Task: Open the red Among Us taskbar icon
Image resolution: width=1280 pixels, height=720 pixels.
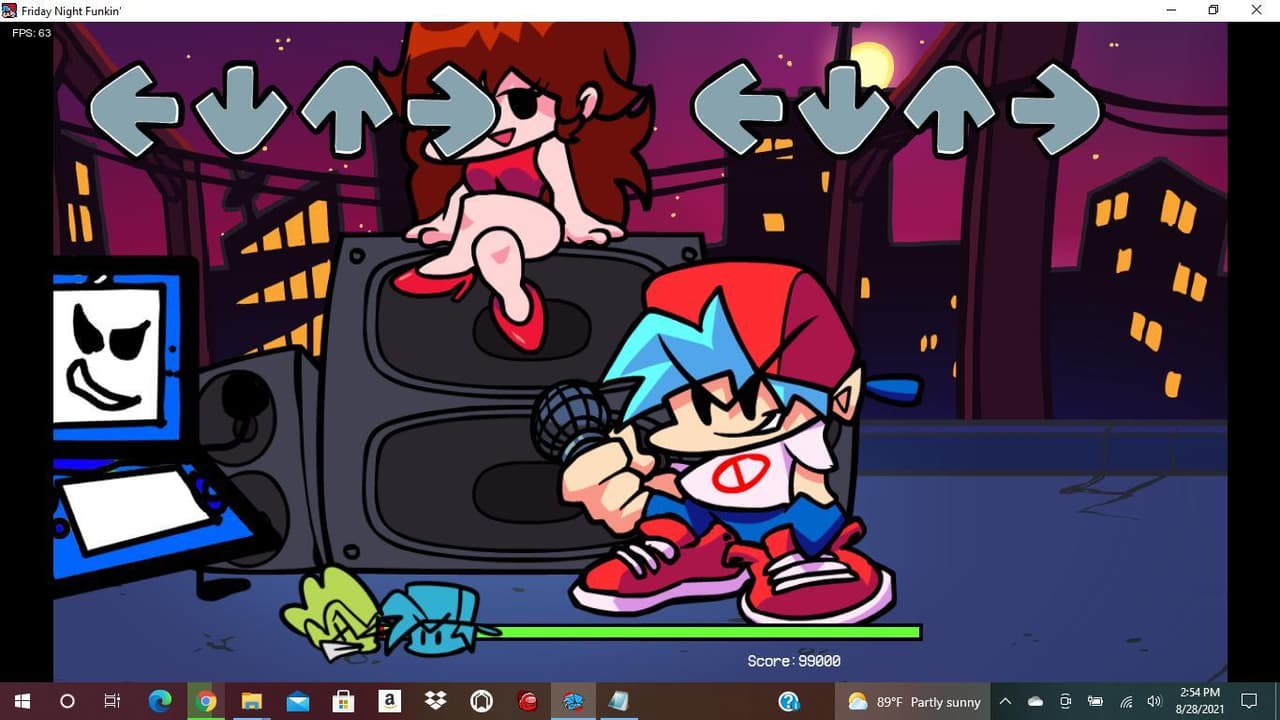Action: (528, 701)
